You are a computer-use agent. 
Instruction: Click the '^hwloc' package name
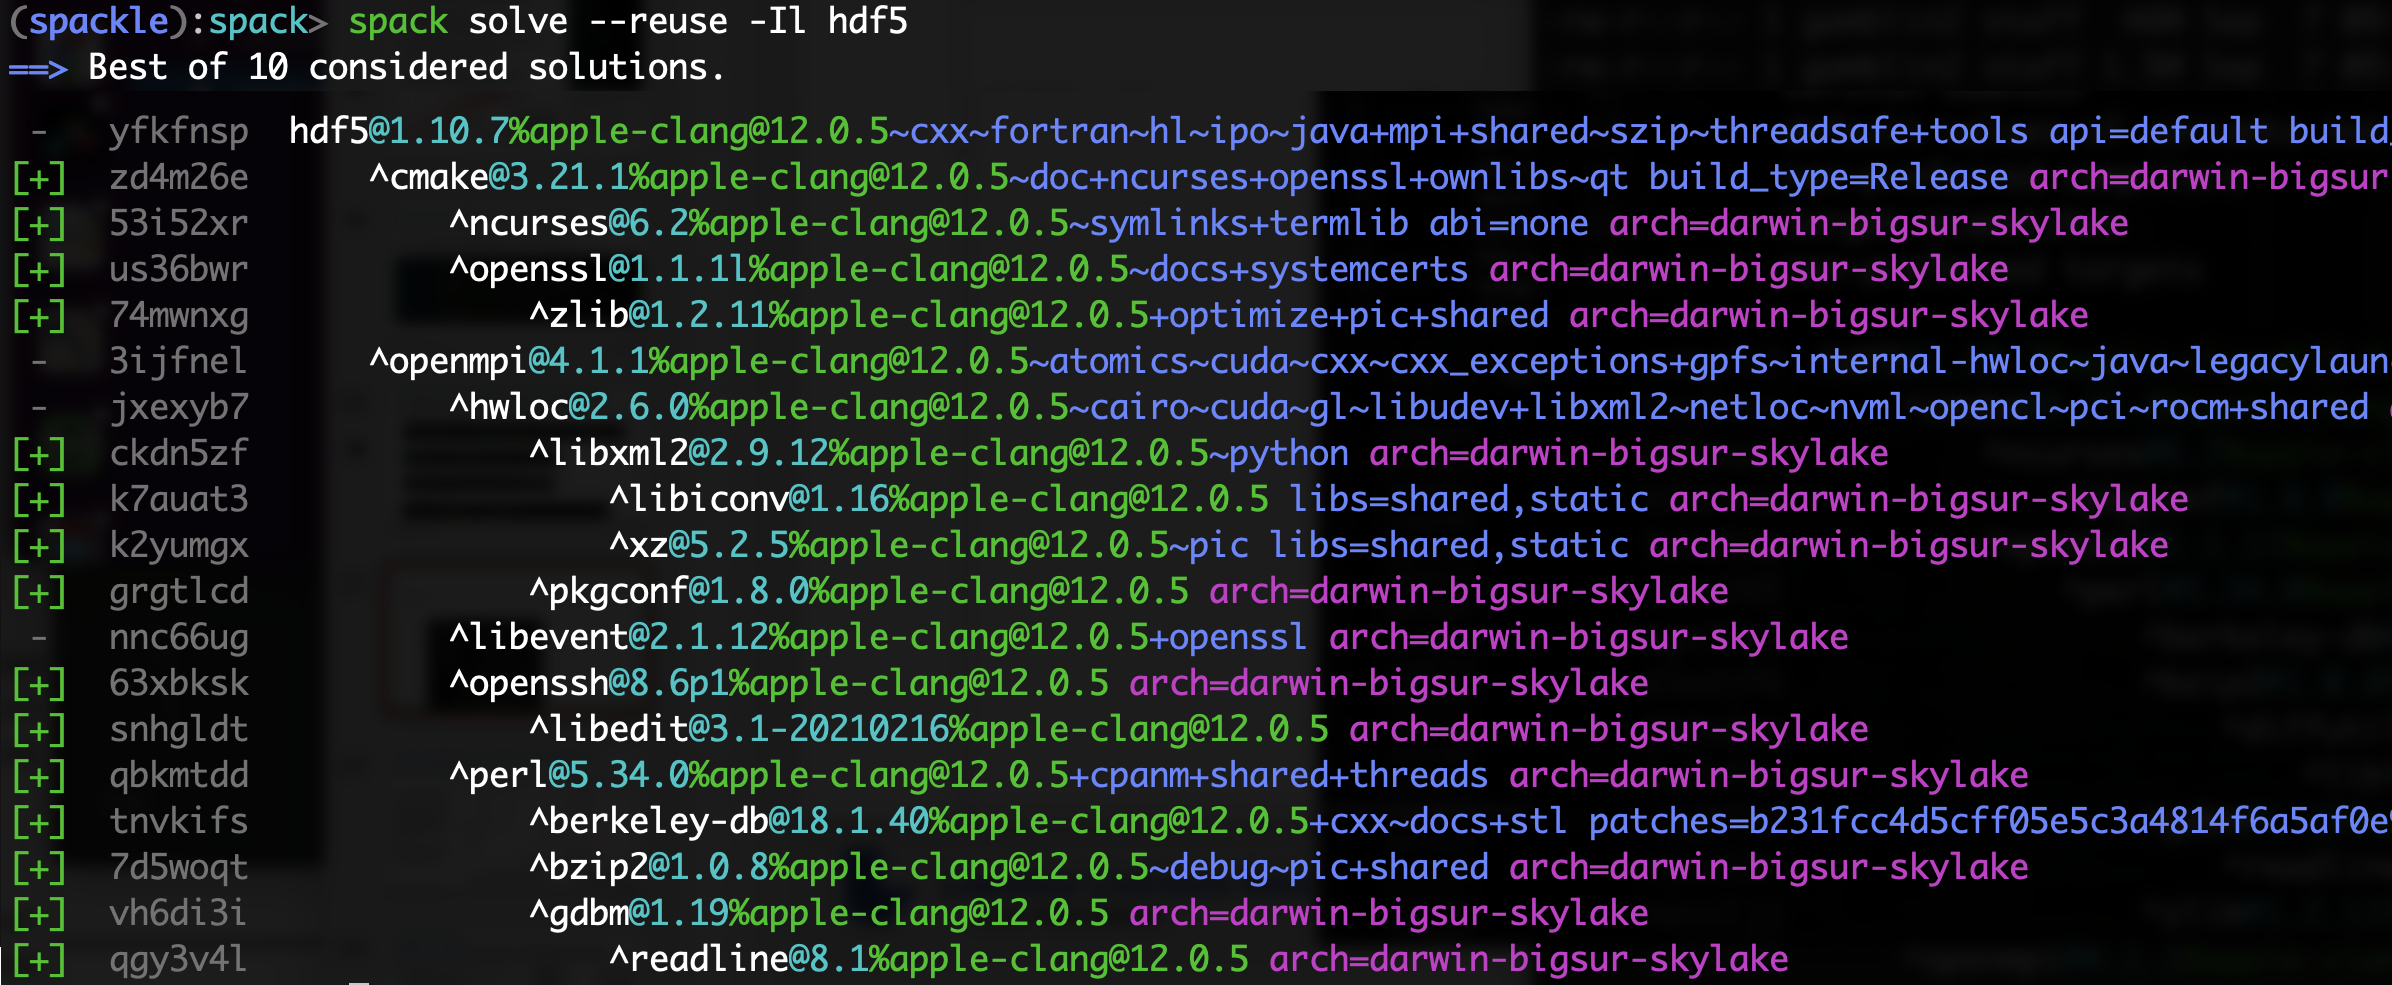click(508, 407)
